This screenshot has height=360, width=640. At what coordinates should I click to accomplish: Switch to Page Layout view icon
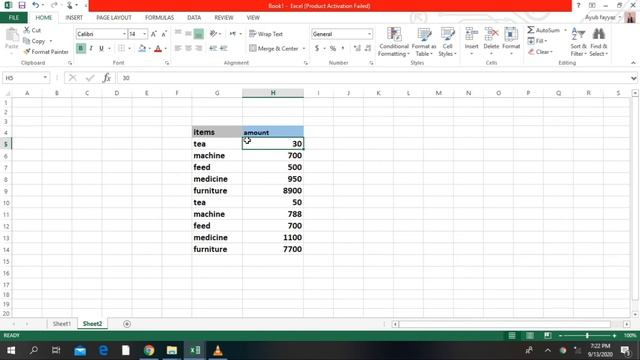tap(530, 336)
